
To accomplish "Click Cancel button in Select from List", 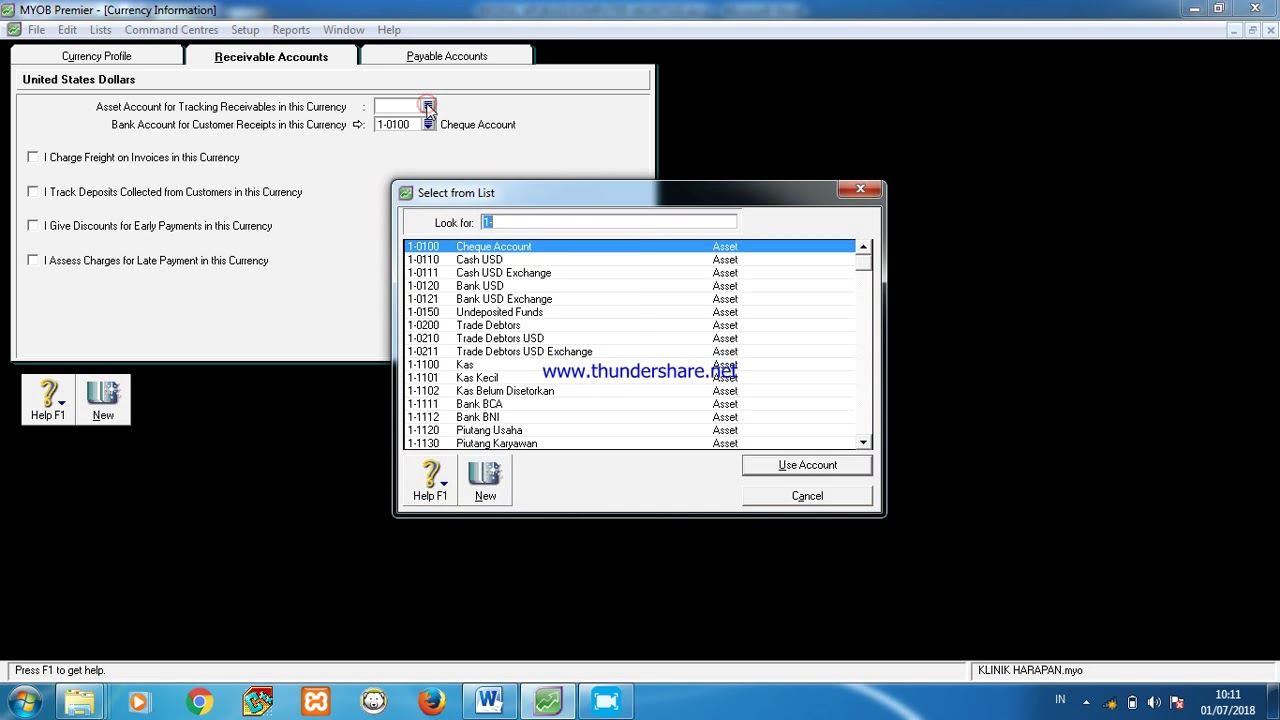I will tap(807, 496).
